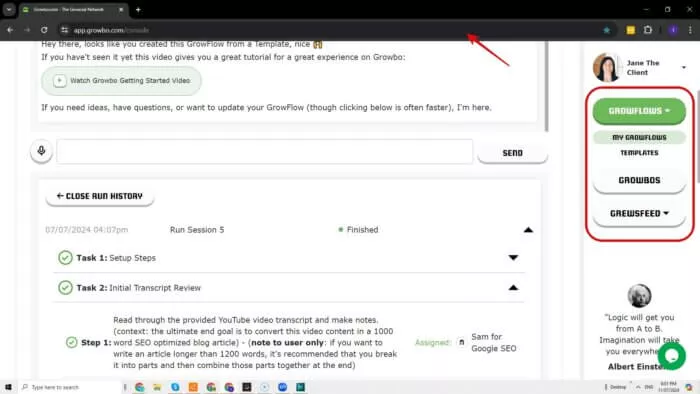Screen dimensions: 700x394
Task: Click the Windows taskbar search box
Action: coord(69,387)
